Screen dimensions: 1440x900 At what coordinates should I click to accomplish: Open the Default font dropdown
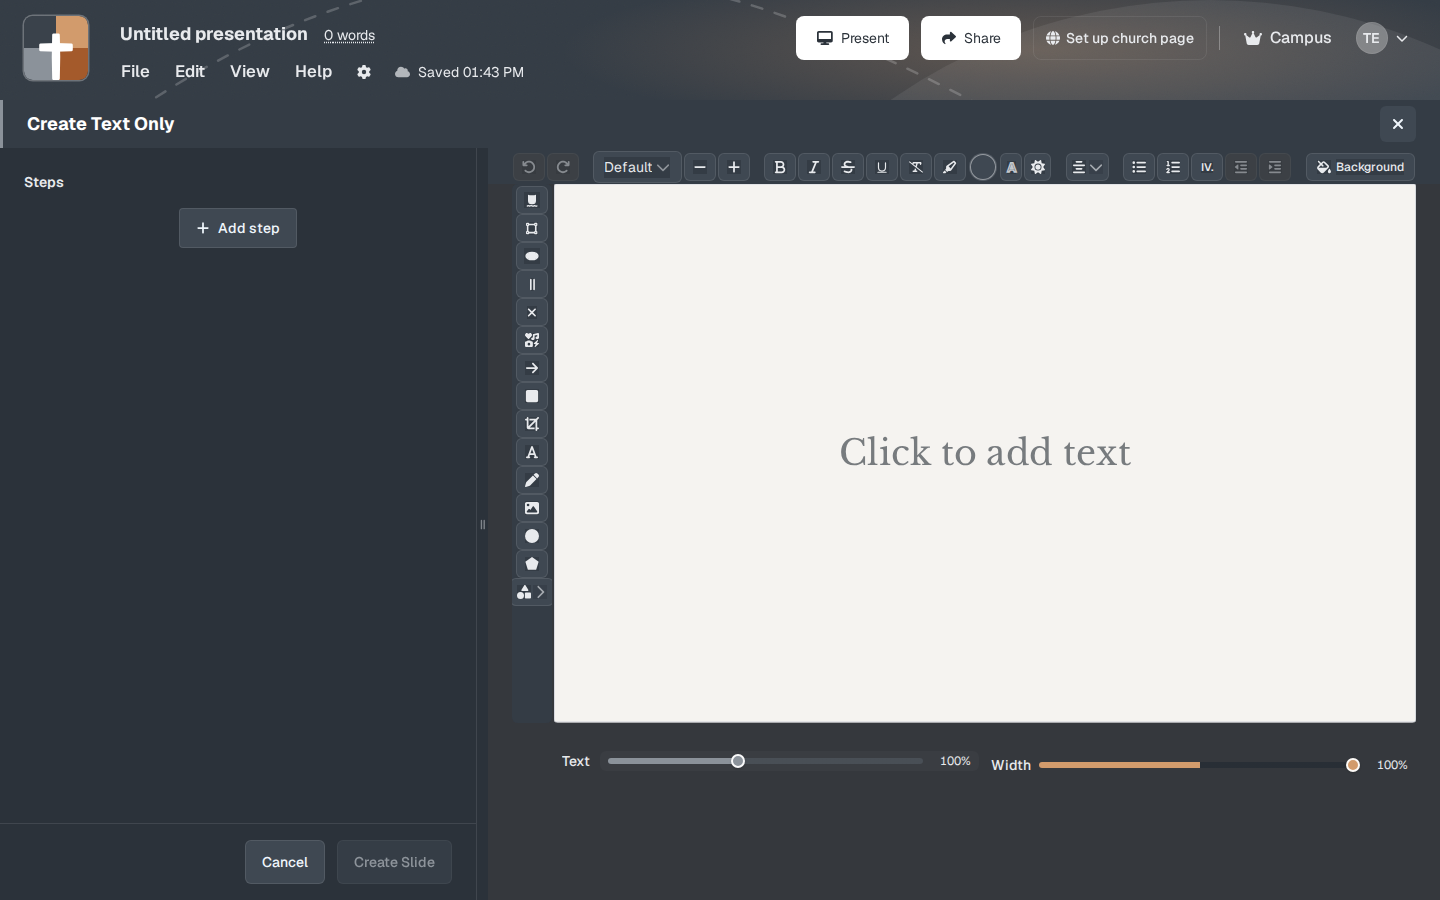point(637,167)
